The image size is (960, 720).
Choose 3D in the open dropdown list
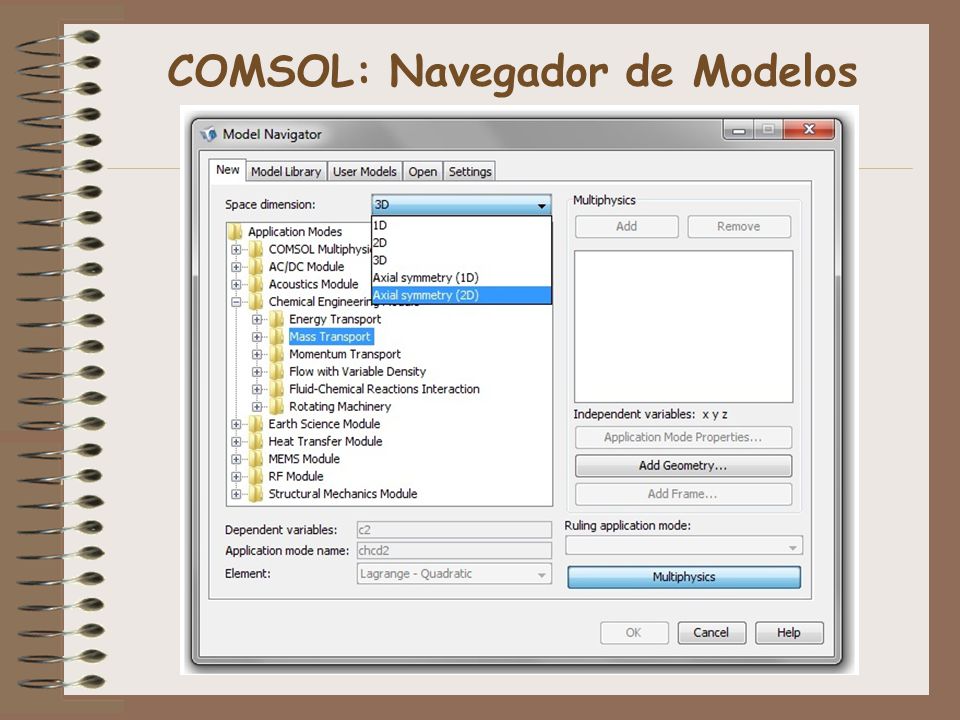click(462, 260)
